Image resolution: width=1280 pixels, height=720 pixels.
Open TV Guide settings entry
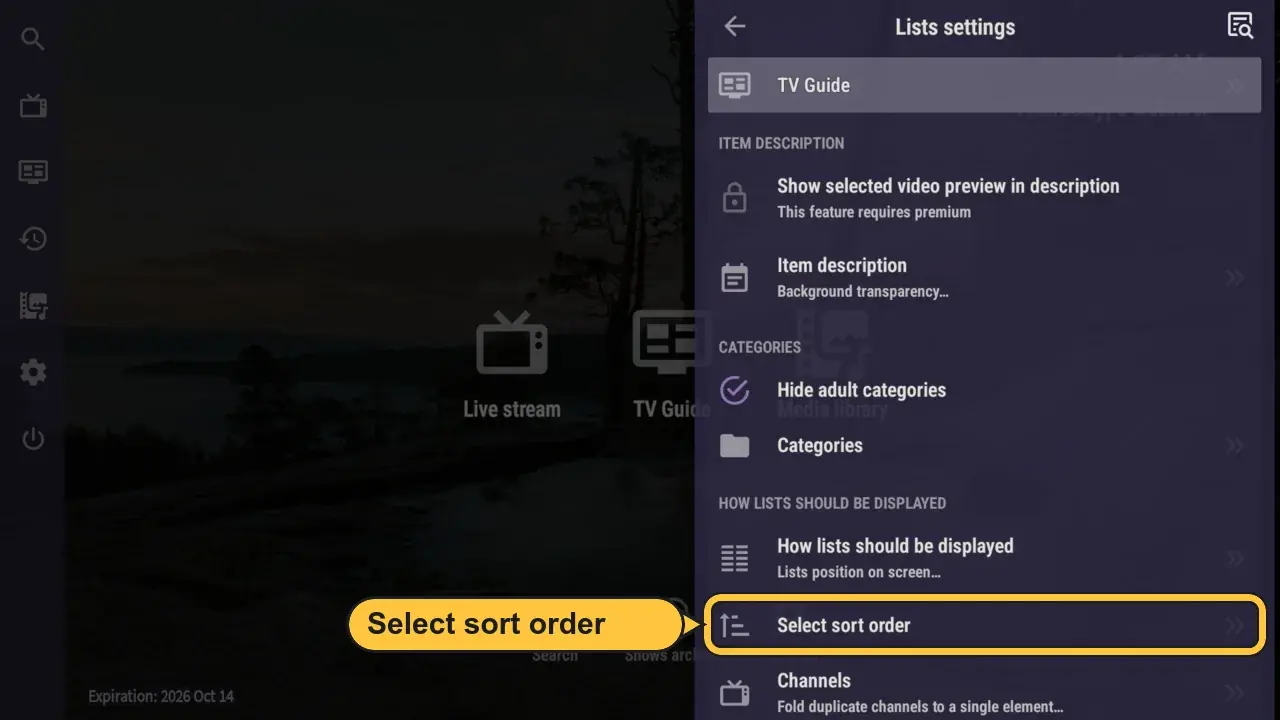click(985, 85)
